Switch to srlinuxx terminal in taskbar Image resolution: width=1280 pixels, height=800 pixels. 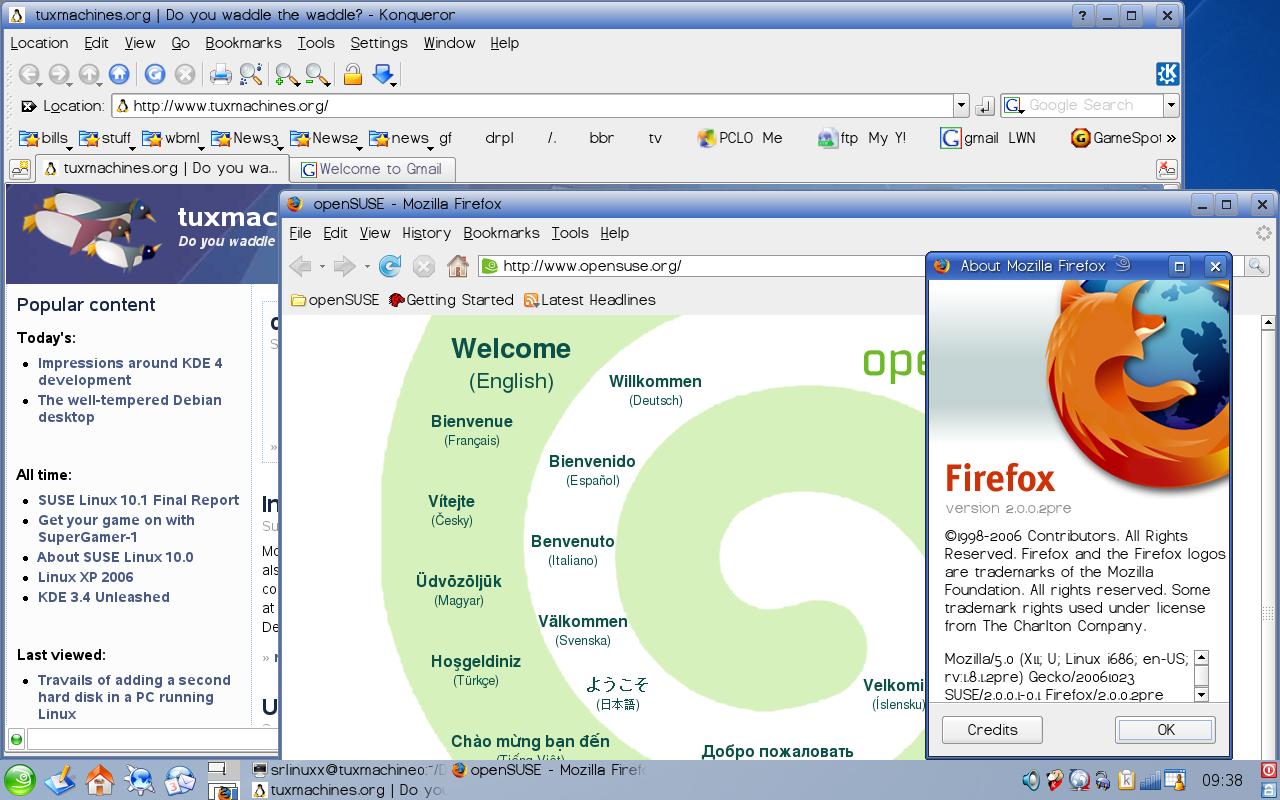click(347, 770)
